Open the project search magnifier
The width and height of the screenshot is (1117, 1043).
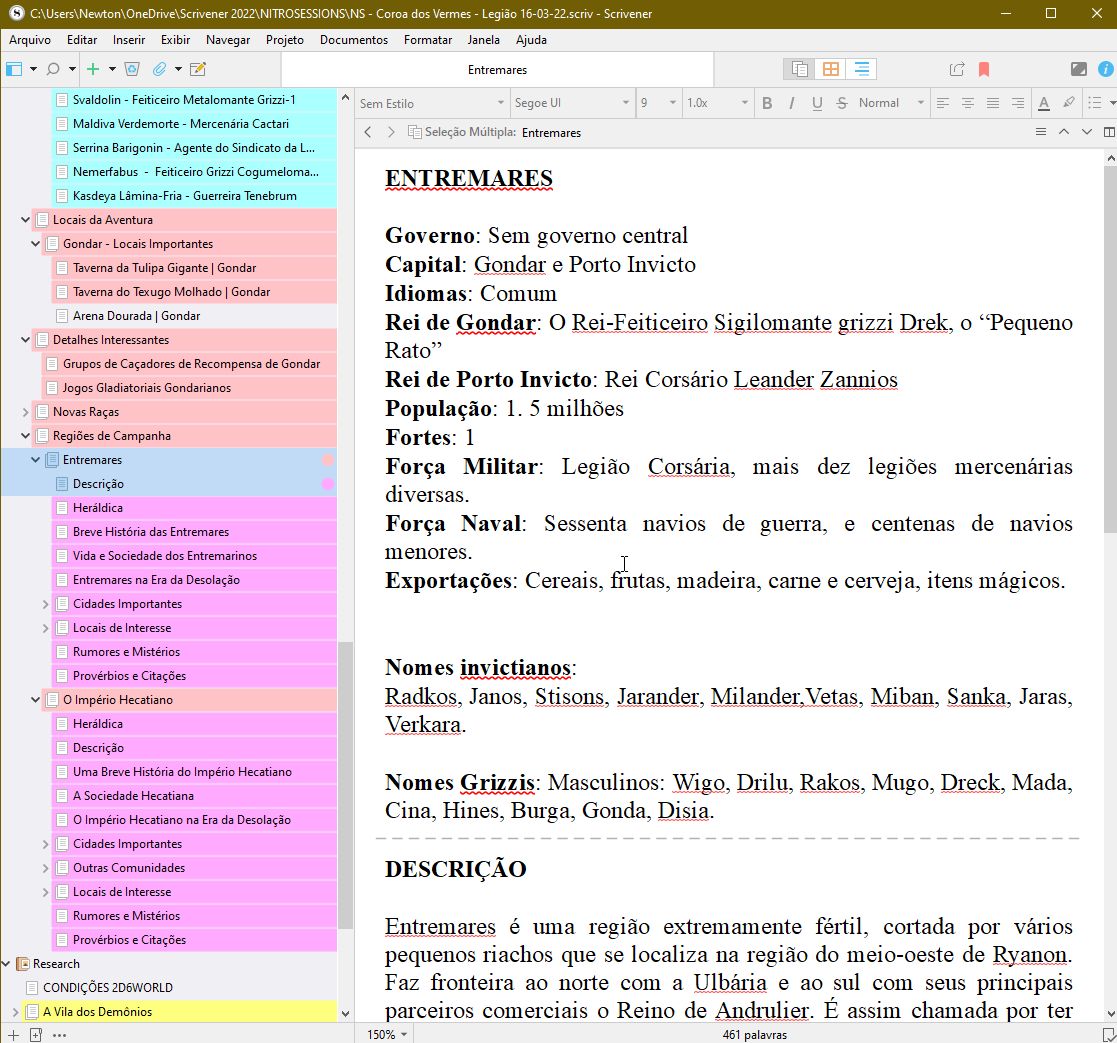[x=53, y=69]
